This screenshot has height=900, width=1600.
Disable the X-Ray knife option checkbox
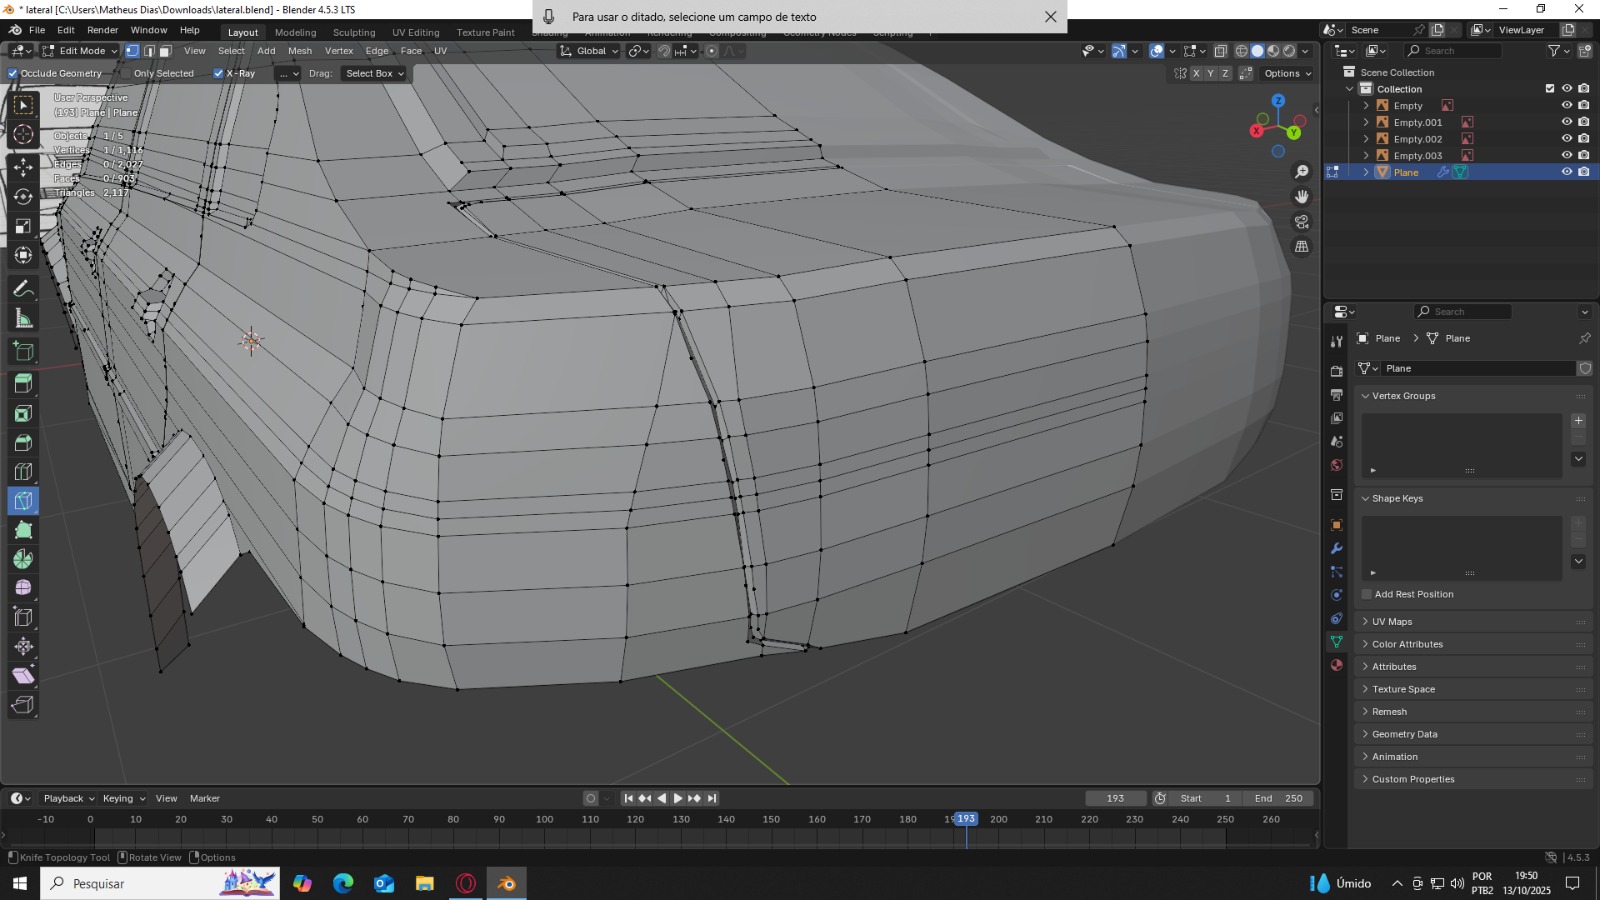pos(218,73)
